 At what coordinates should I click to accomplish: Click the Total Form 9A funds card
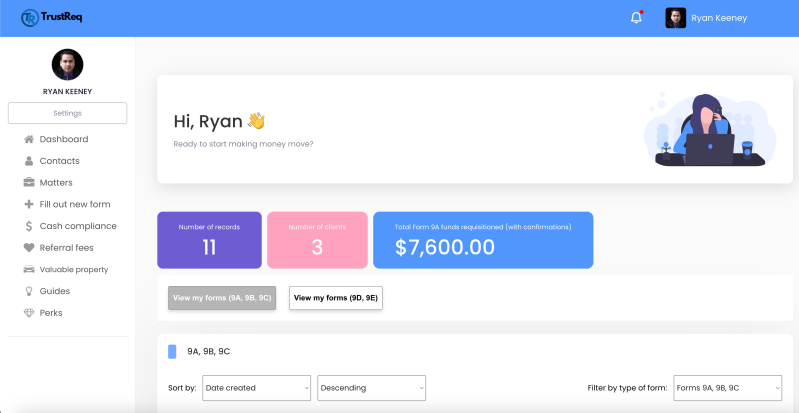coord(483,240)
